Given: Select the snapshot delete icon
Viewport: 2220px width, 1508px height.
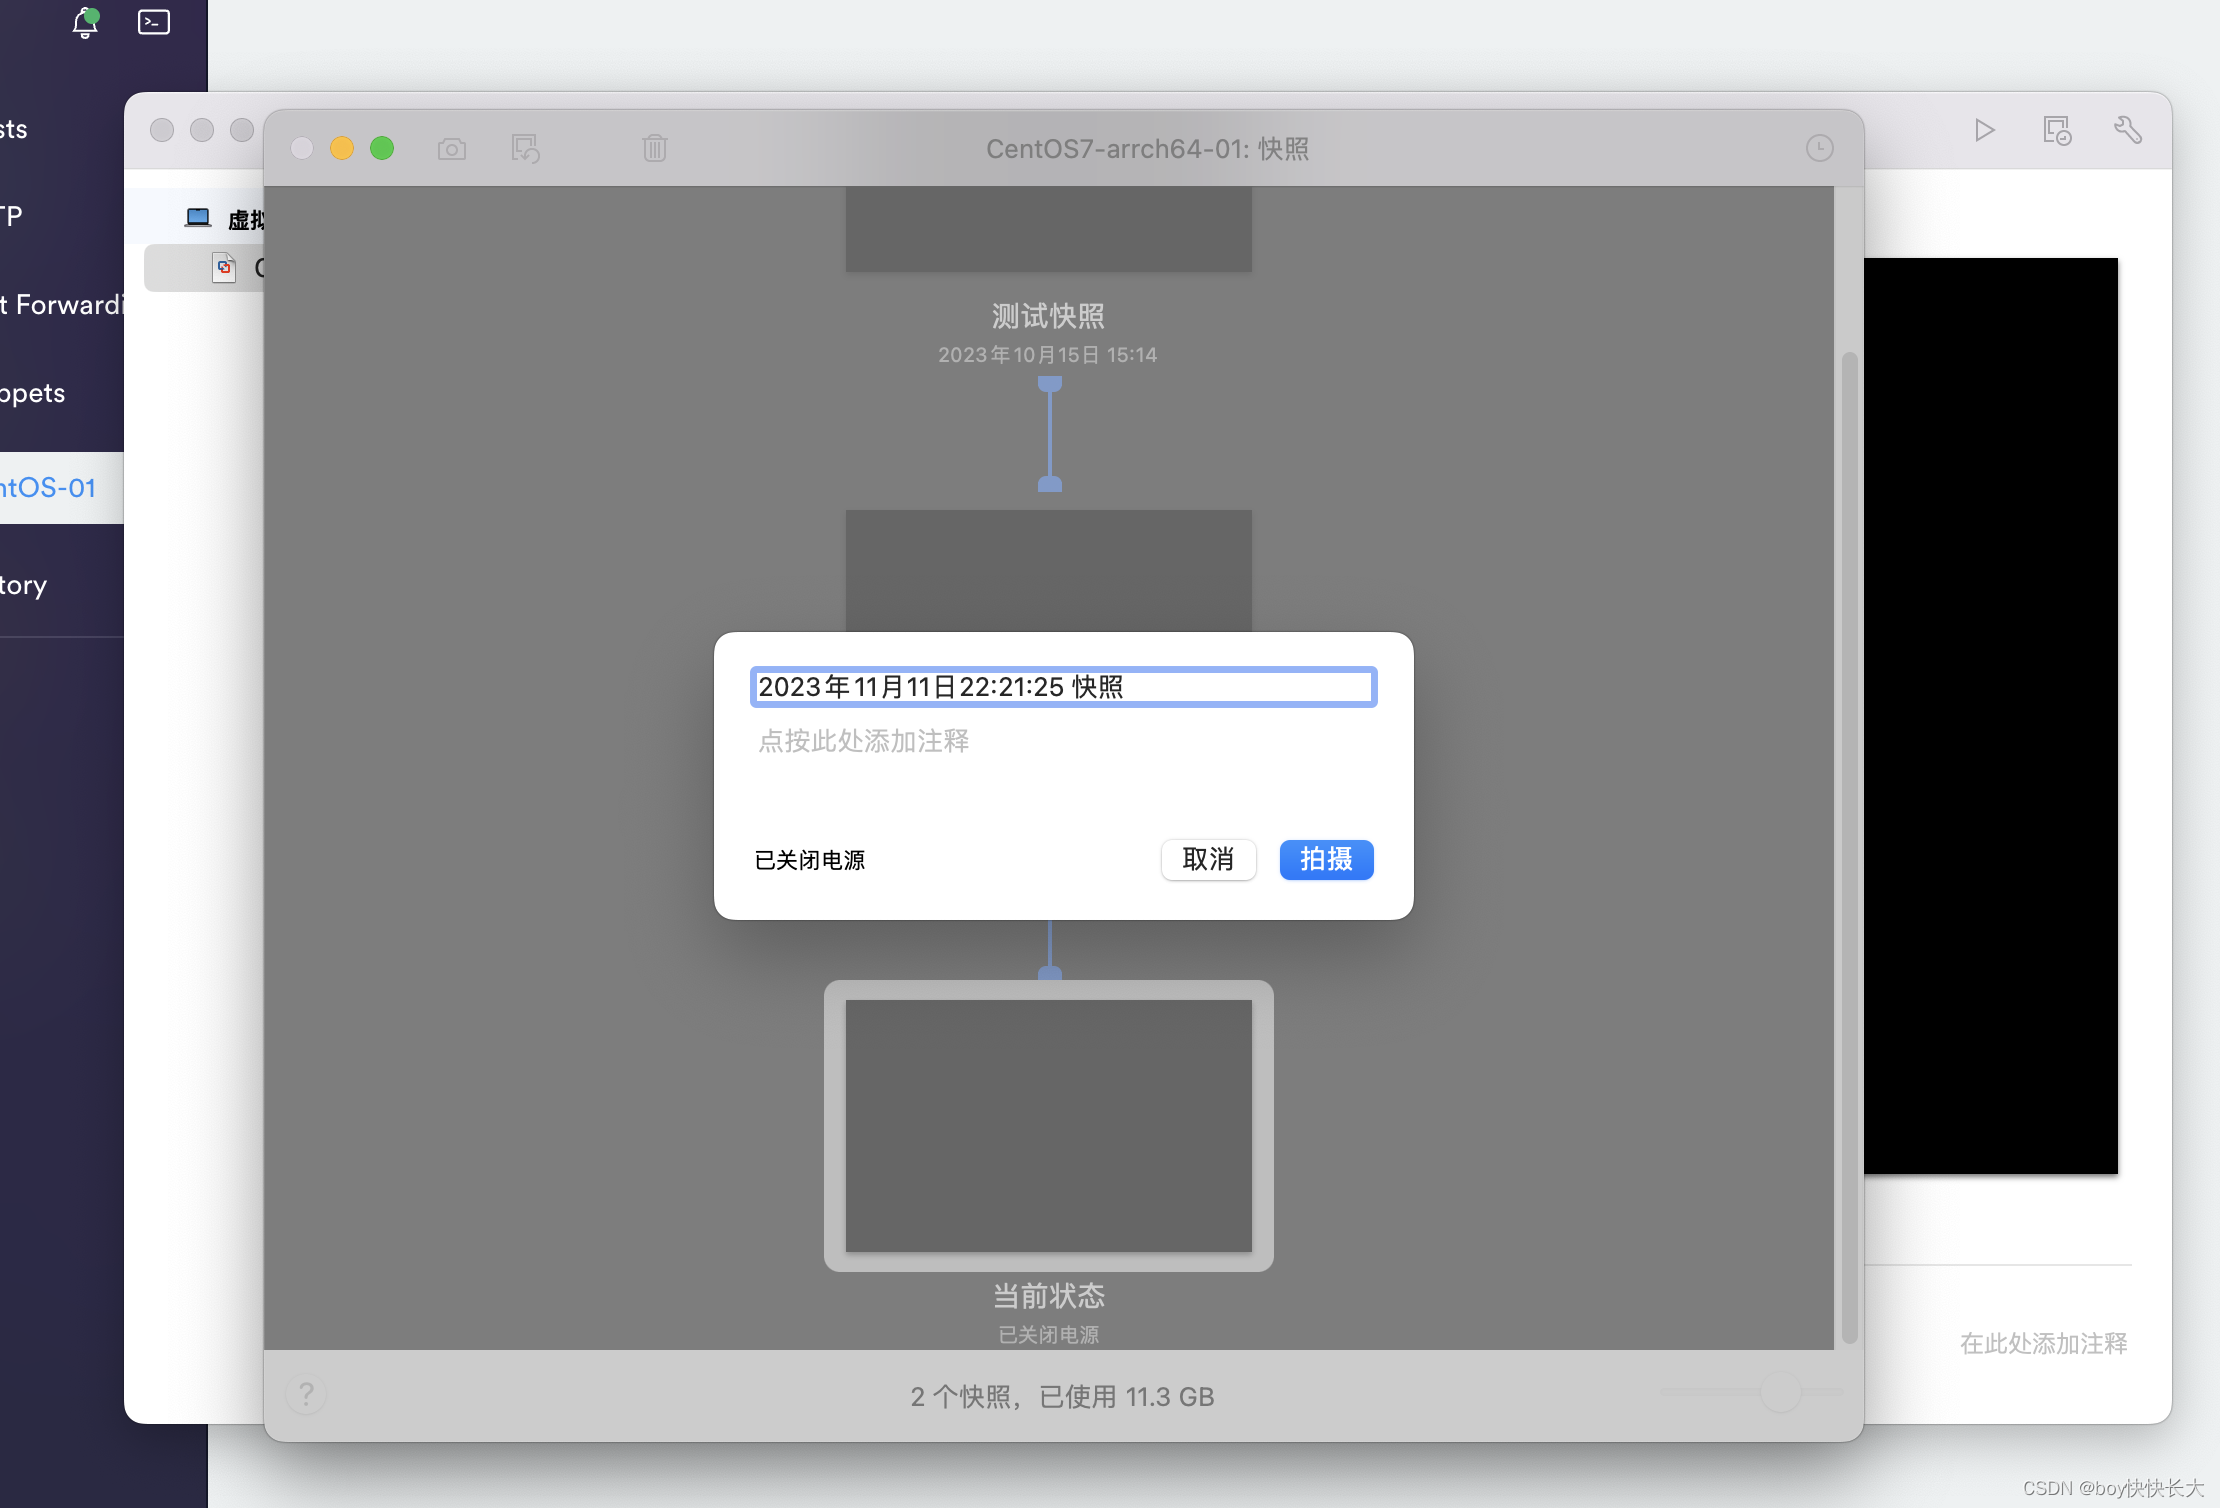Looking at the screenshot, I should coord(653,148).
